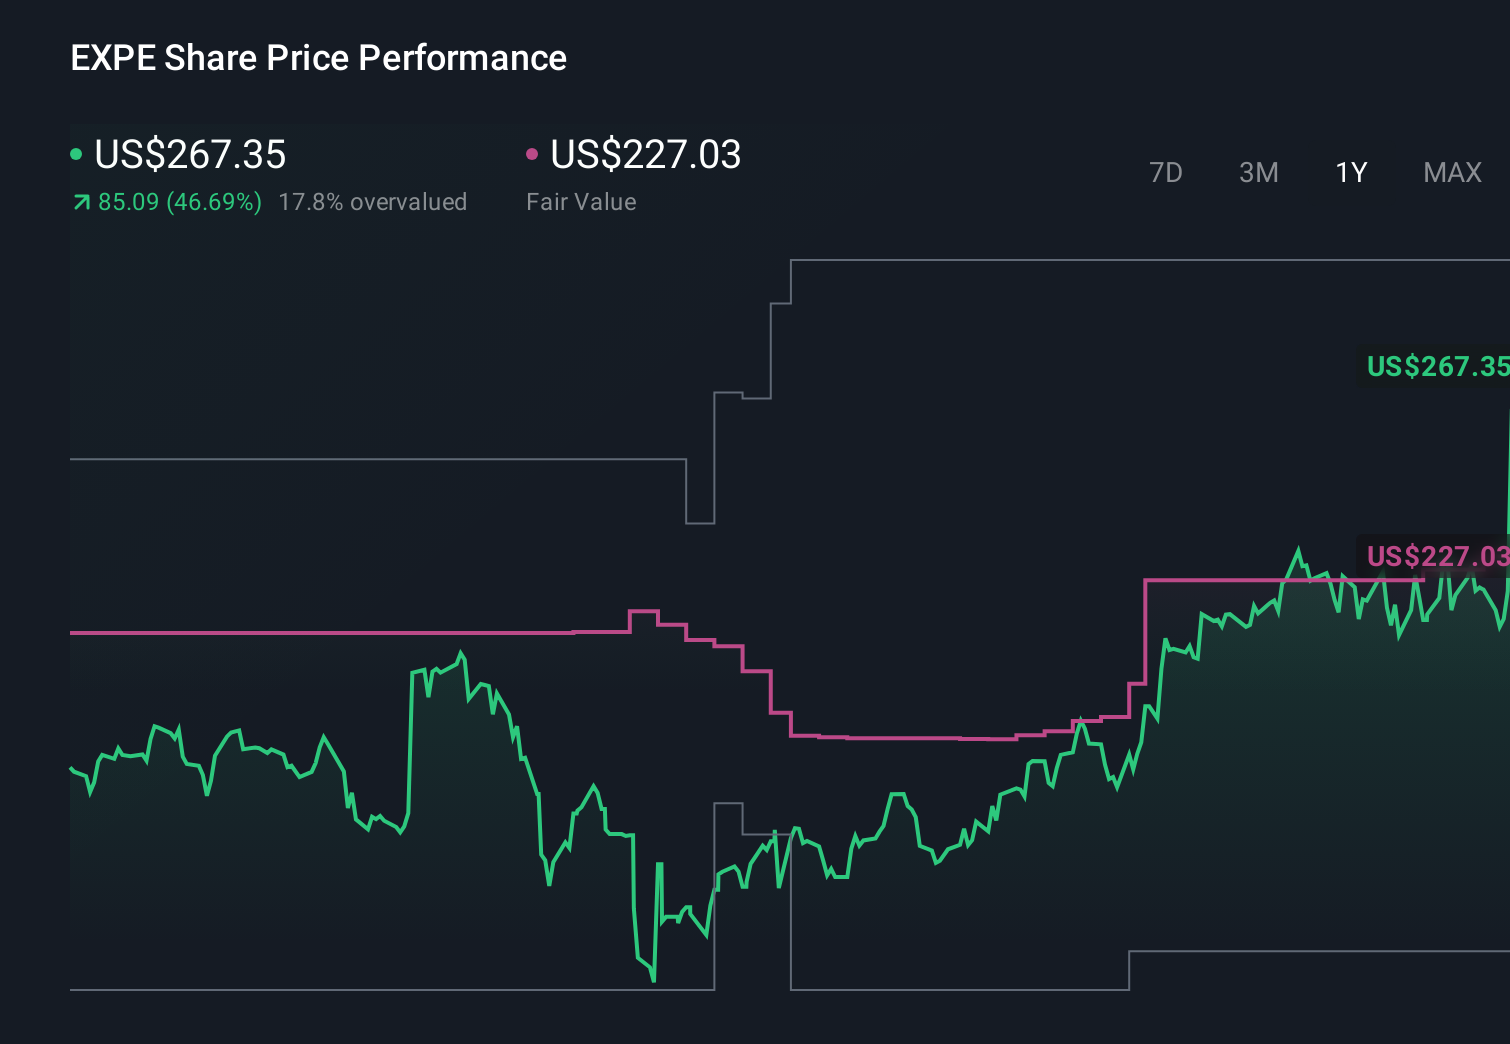Click the US$227.03 Fair Value text
This screenshot has width=1510, height=1044.
(646, 155)
